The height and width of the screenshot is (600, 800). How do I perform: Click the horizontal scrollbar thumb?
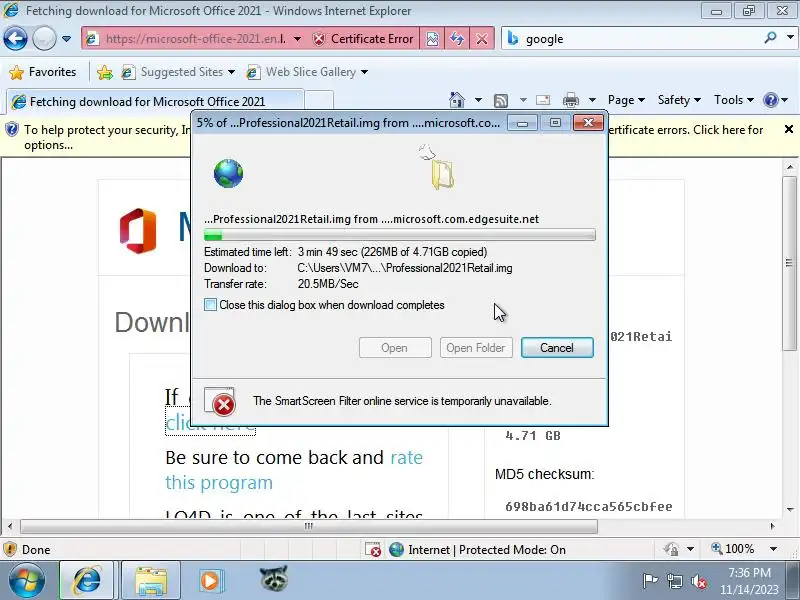click(x=309, y=526)
